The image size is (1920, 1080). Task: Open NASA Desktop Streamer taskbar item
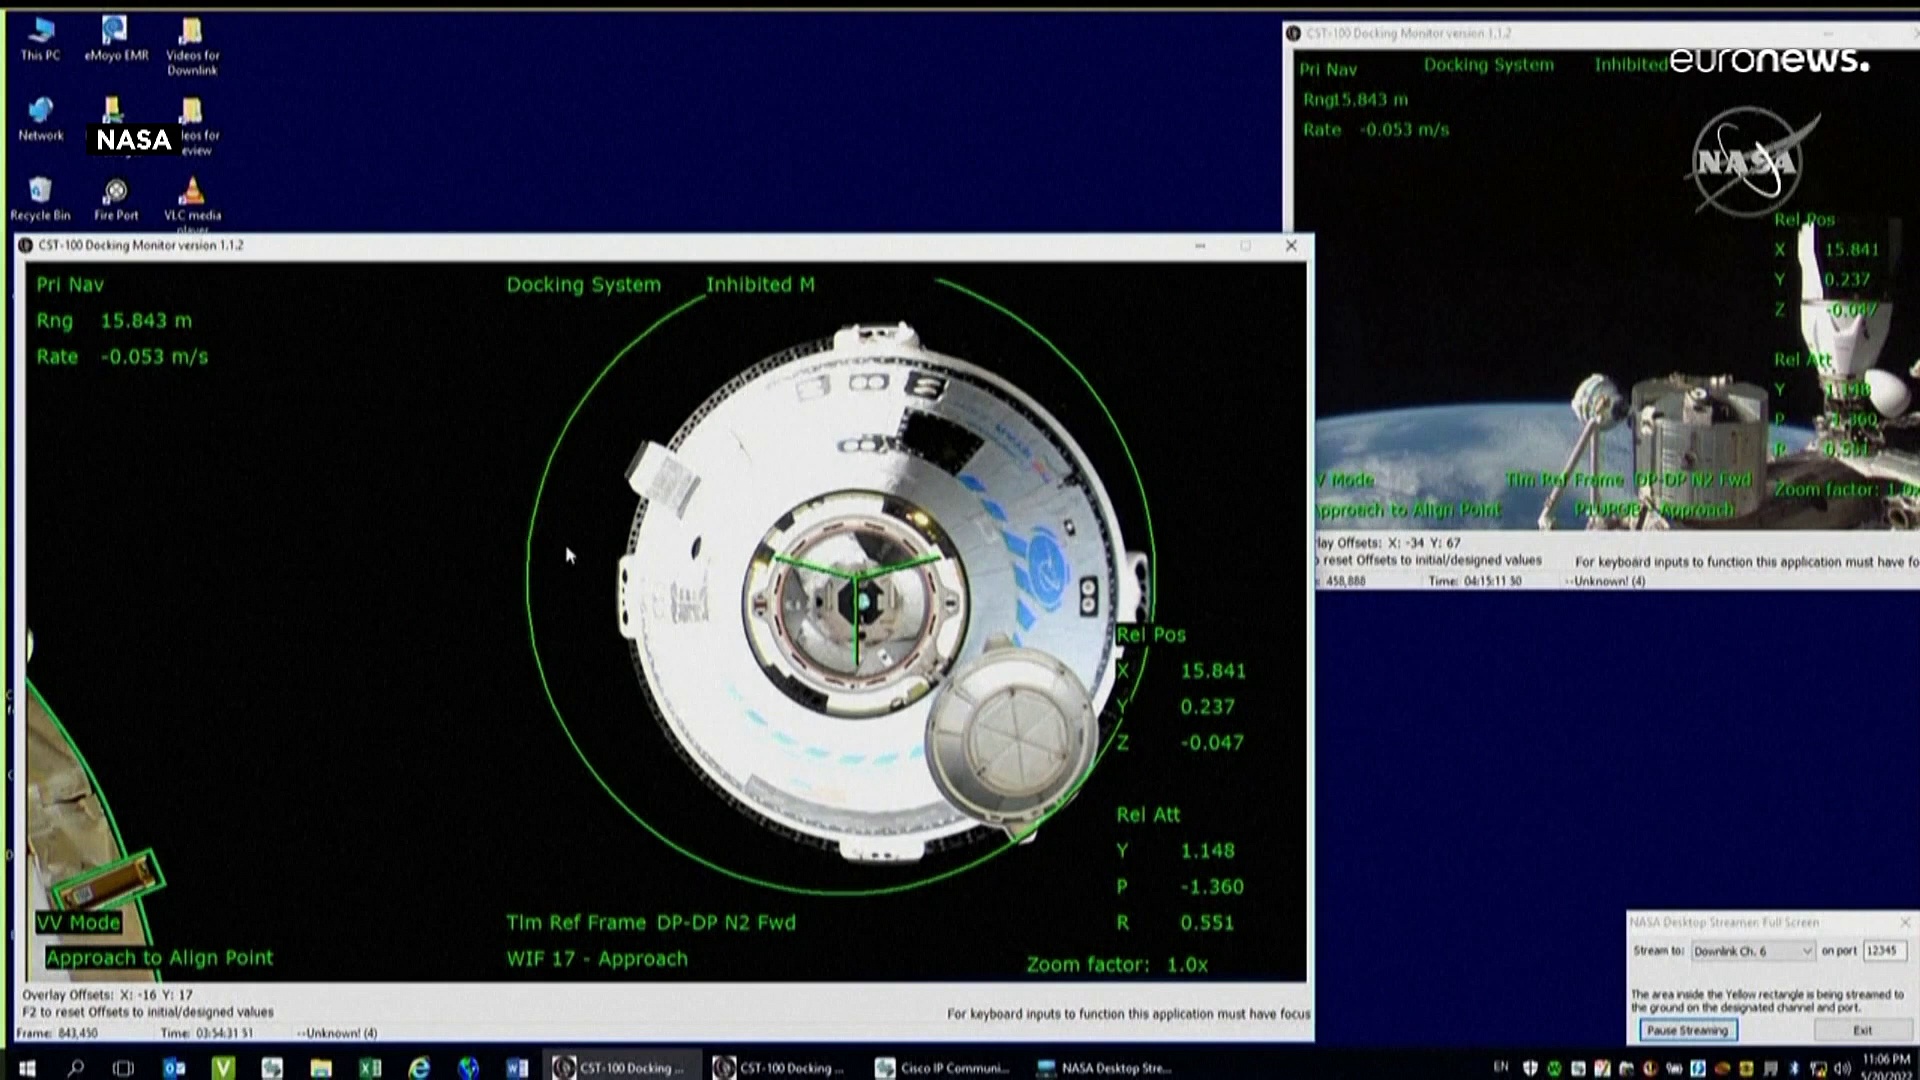pyautogui.click(x=1104, y=1068)
